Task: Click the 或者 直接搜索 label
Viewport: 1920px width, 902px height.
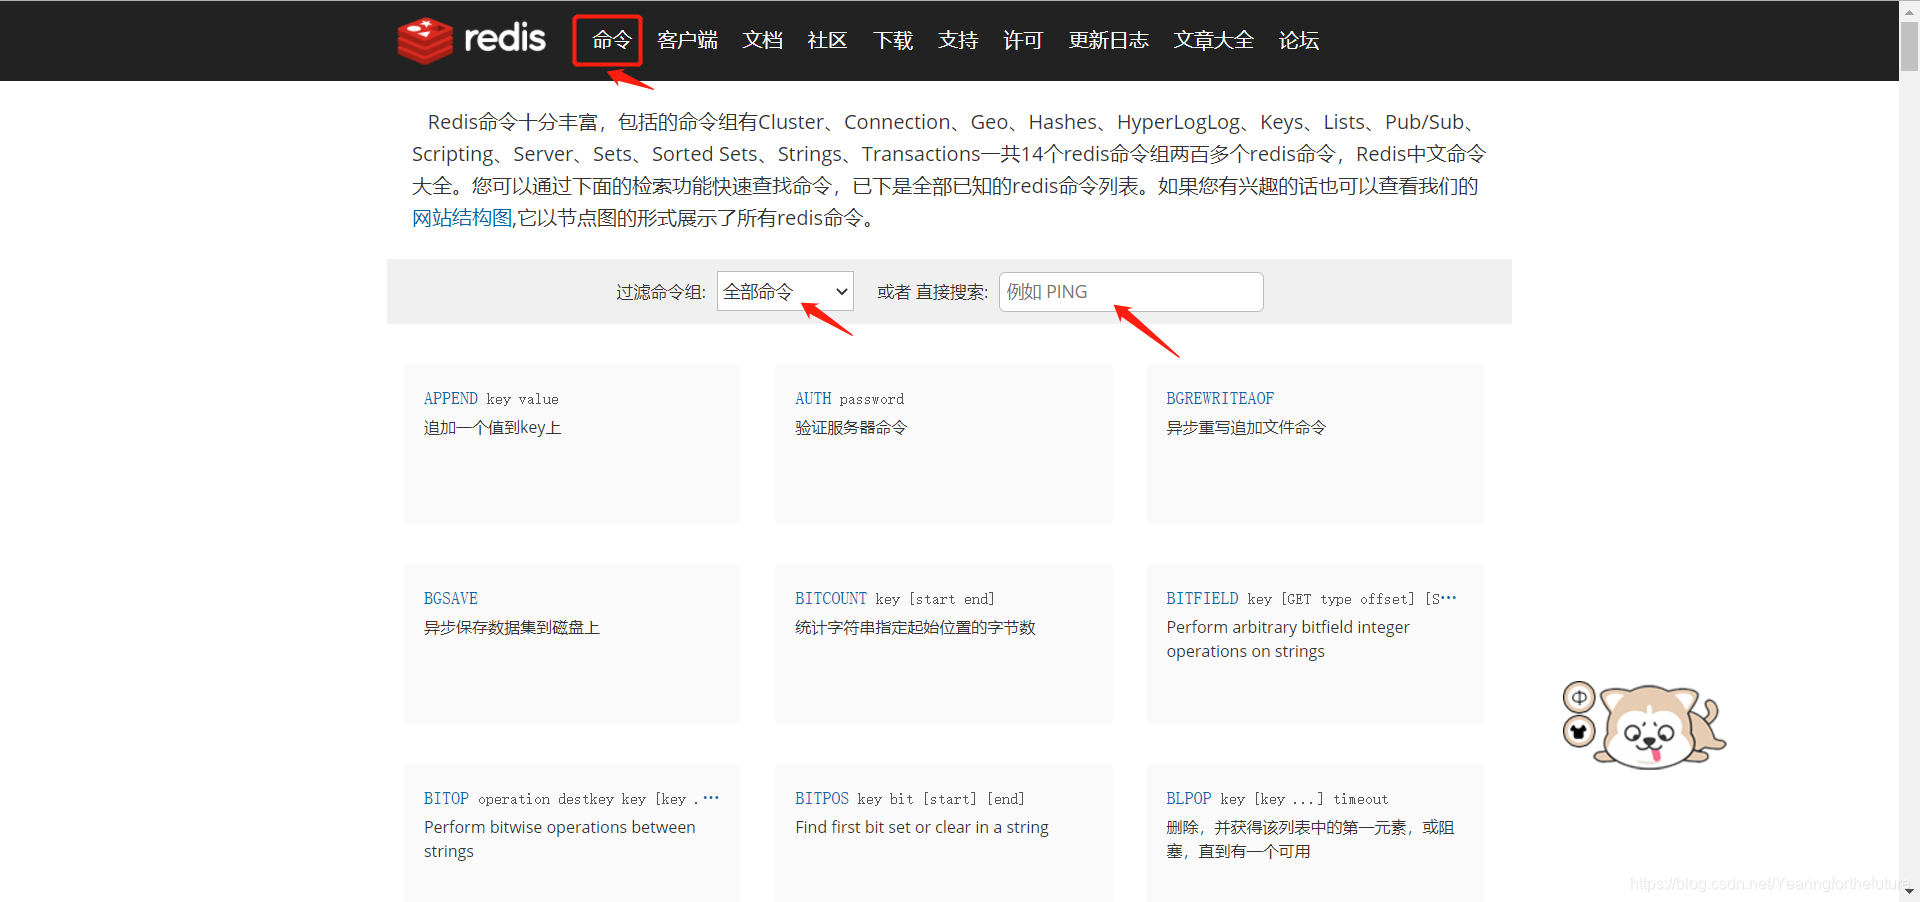Action: pyautogui.click(x=932, y=292)
